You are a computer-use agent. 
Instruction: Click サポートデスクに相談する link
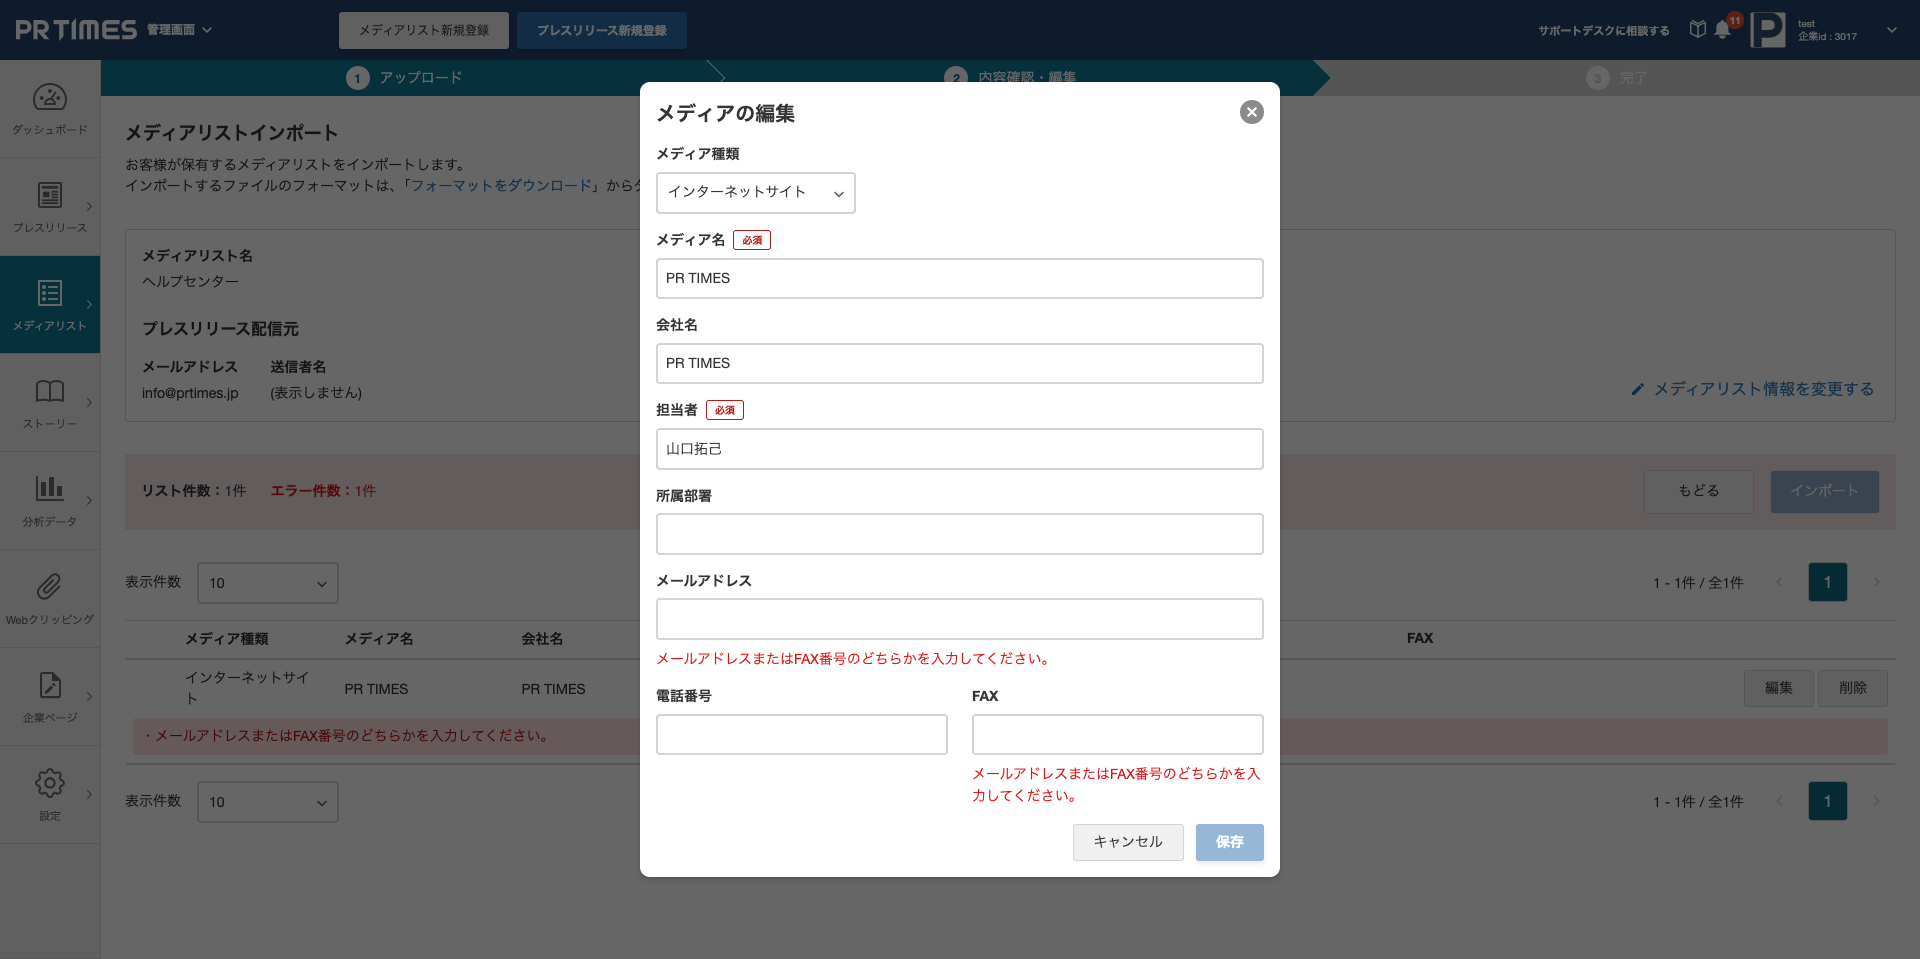1604,31
